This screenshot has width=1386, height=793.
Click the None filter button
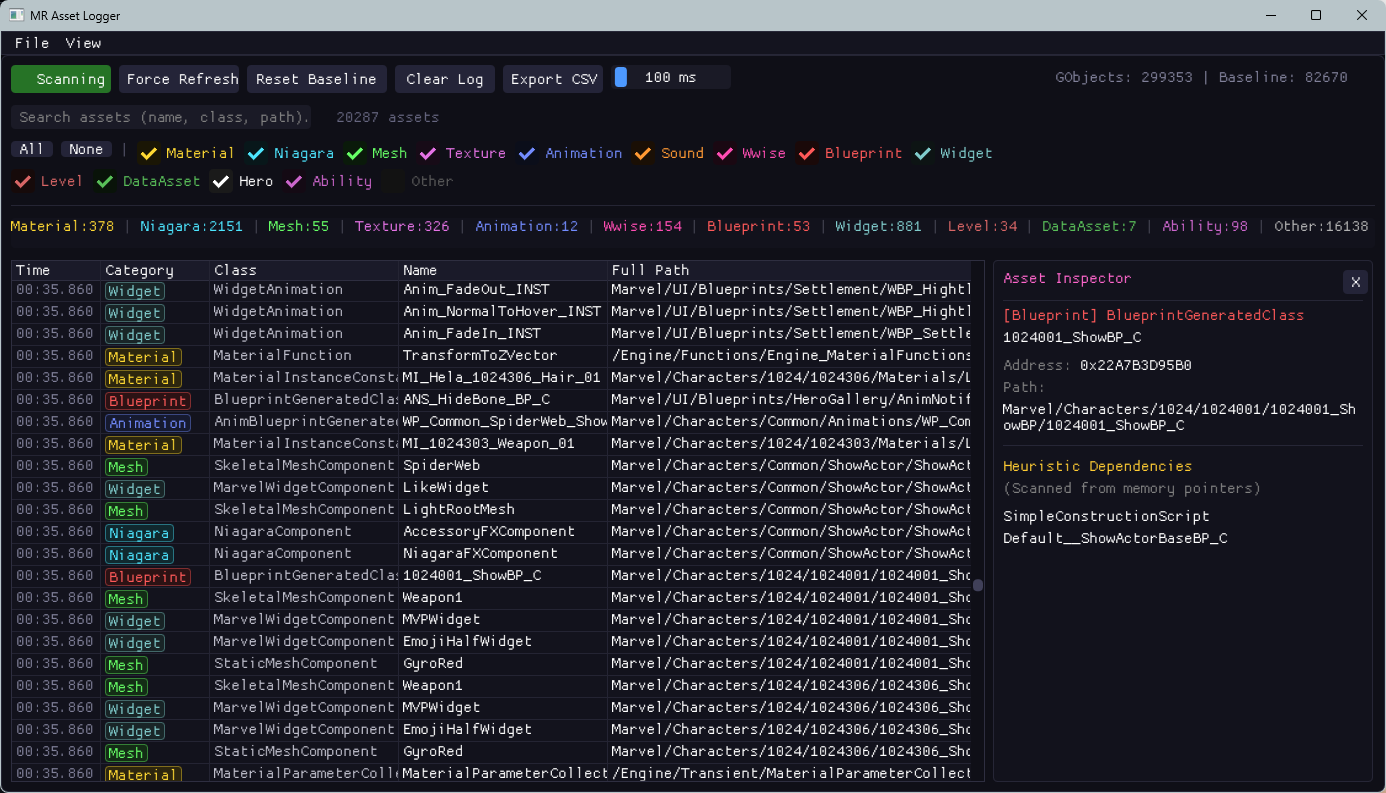tap(86, 149)
